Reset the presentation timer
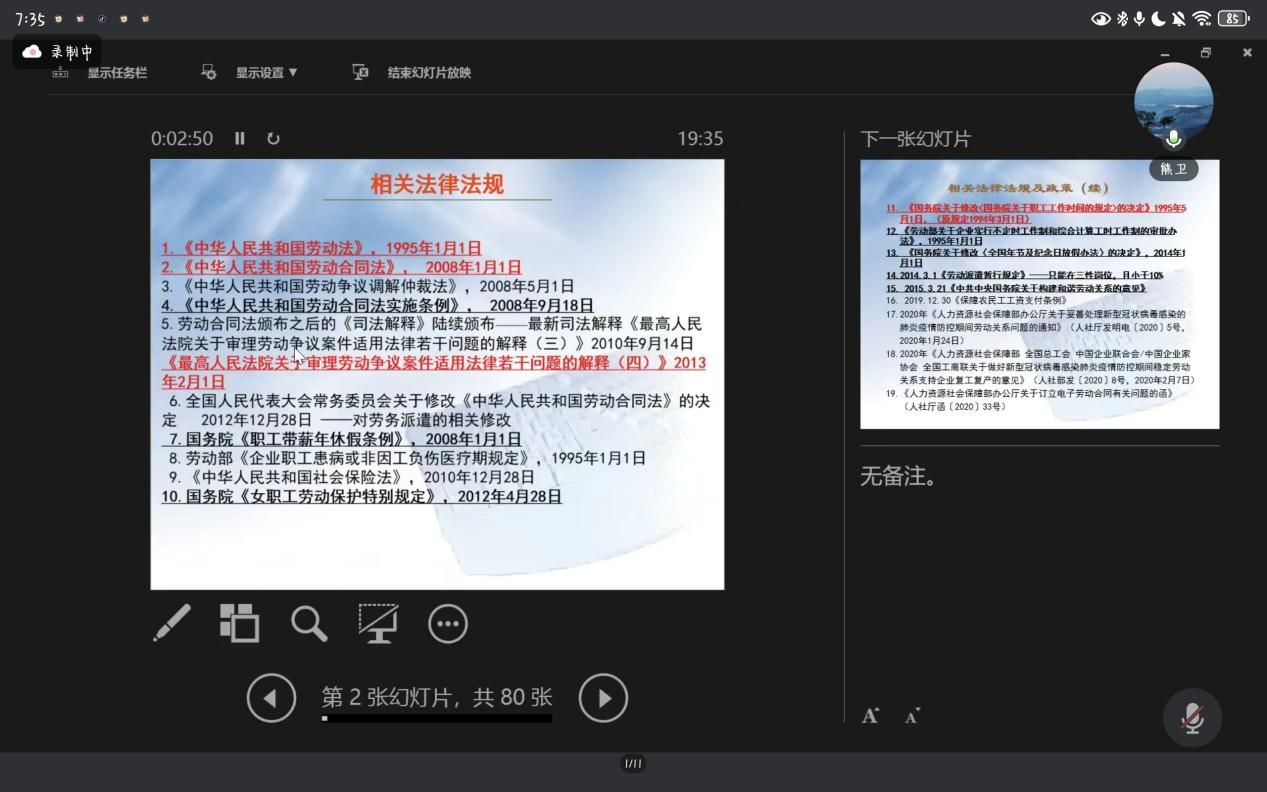Image resolution: width=1267 pixels, height=792 pixels. click(x=273, y=139)
